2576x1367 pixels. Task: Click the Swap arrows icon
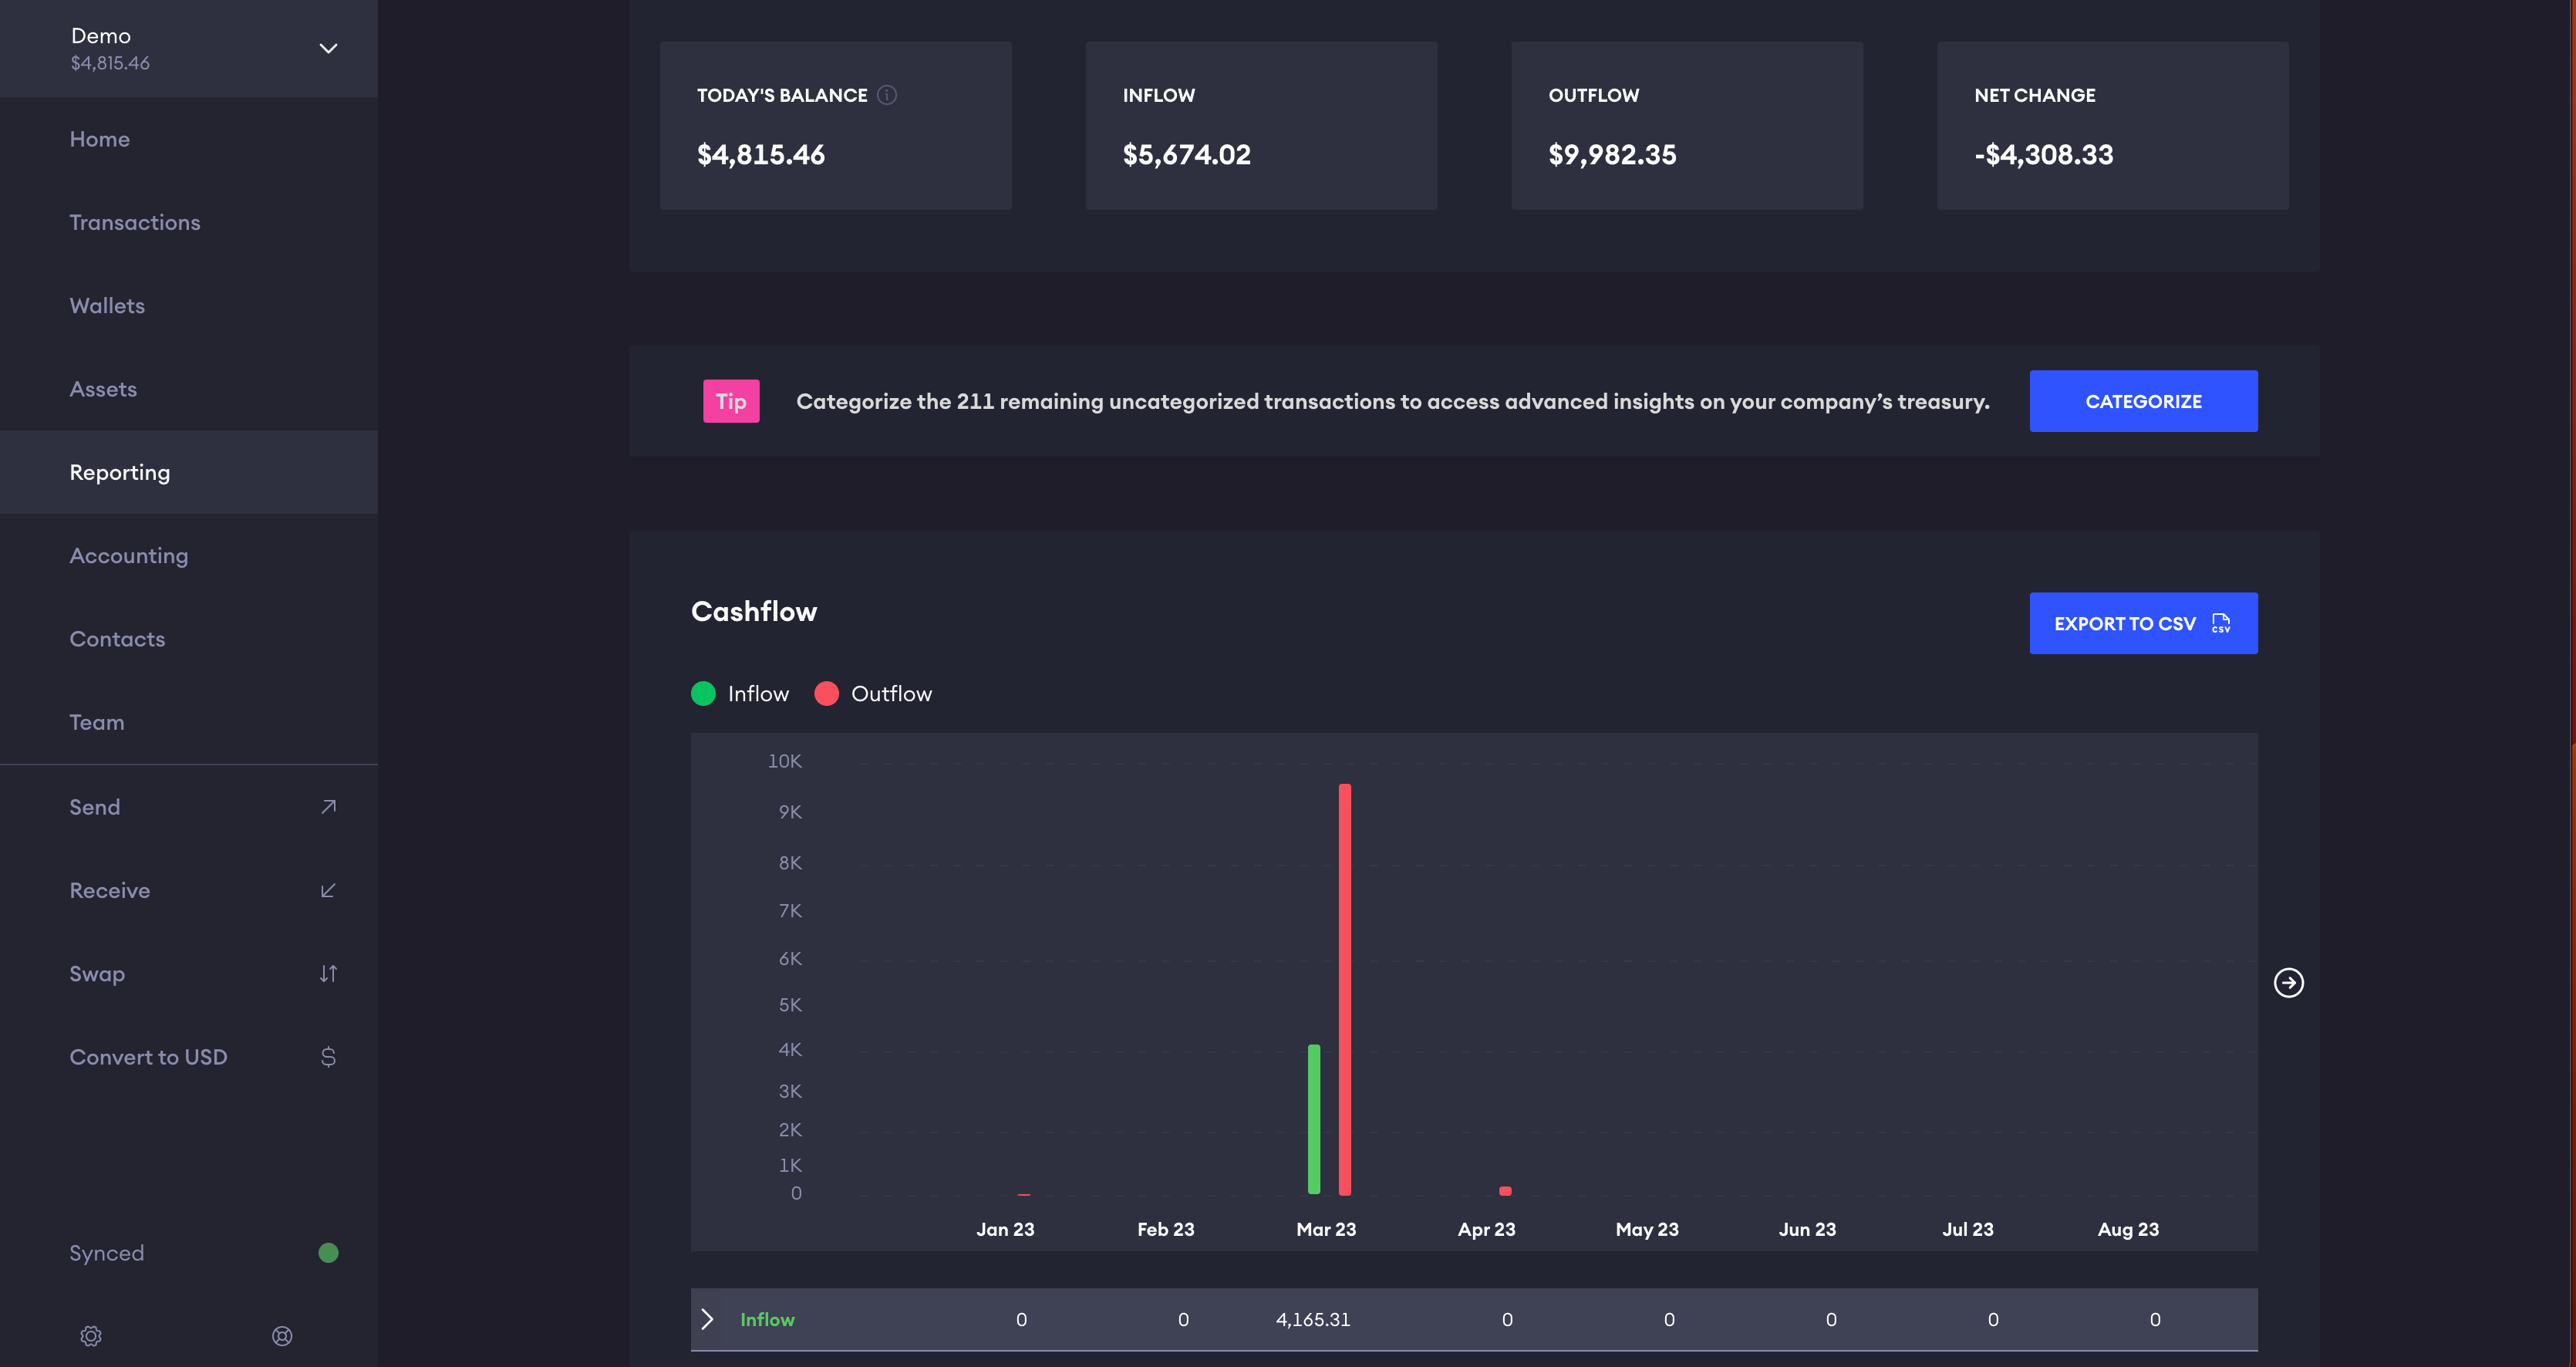coord(328,974)
